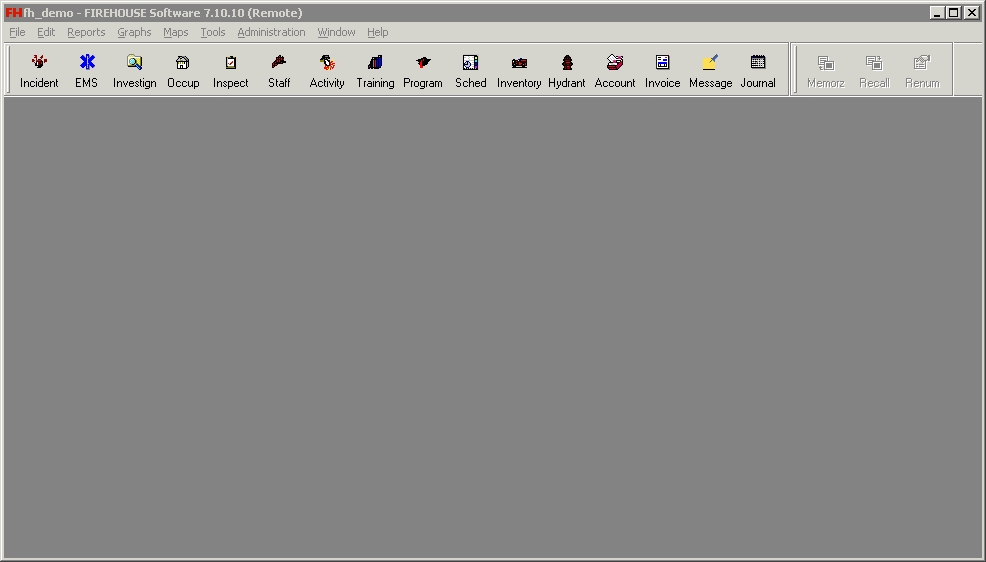Open the Window menu

(x=336, y=32)
